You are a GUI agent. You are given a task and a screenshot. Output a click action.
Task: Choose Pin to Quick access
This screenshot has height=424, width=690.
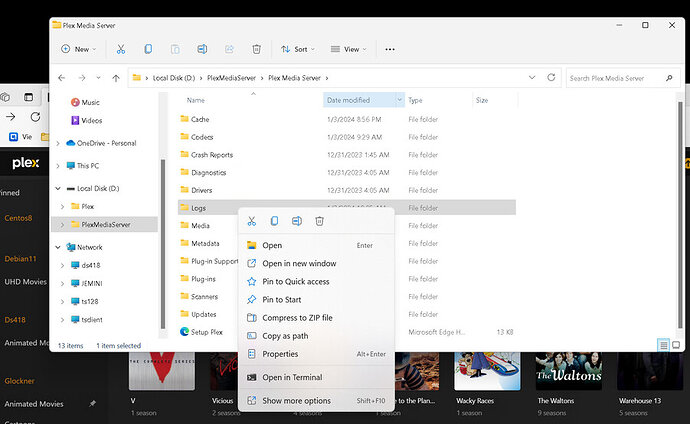[x=316, y=281]
